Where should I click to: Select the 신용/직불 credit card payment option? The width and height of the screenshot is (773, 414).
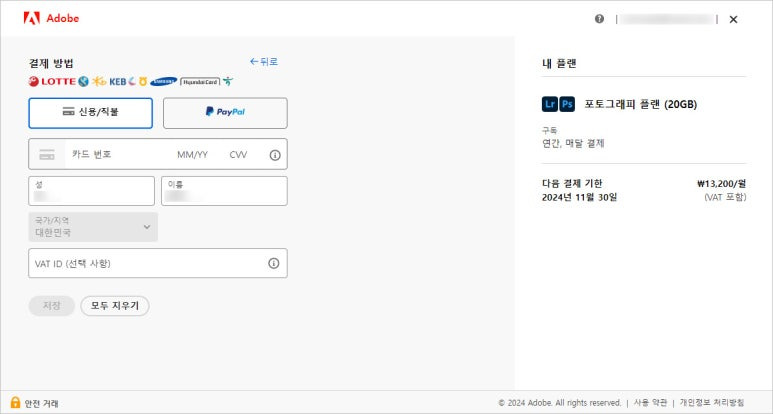click(x=91, y=113)
